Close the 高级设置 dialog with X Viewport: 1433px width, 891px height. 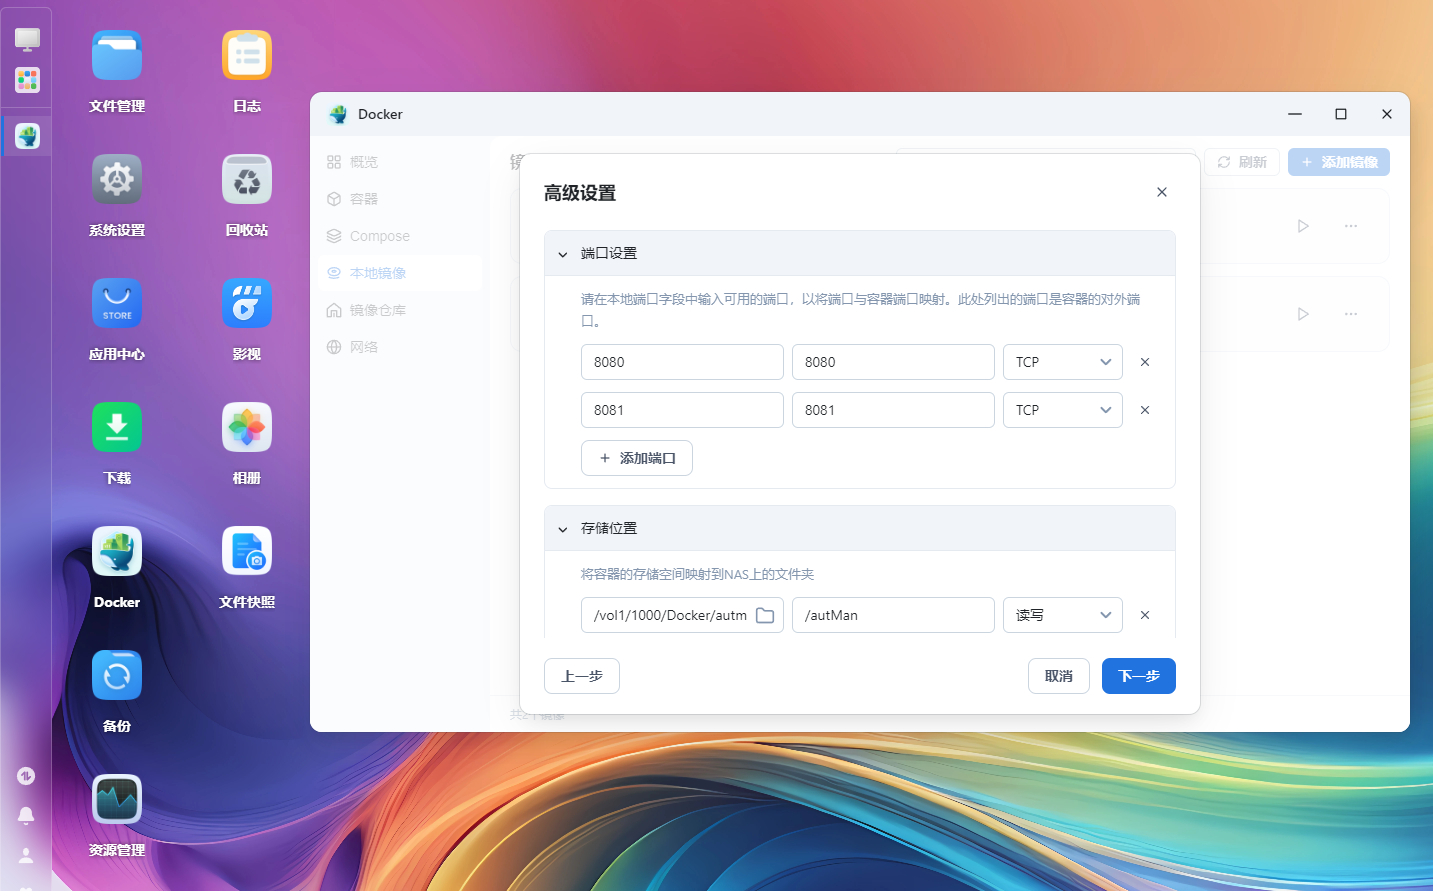[x=1162, y=192]
